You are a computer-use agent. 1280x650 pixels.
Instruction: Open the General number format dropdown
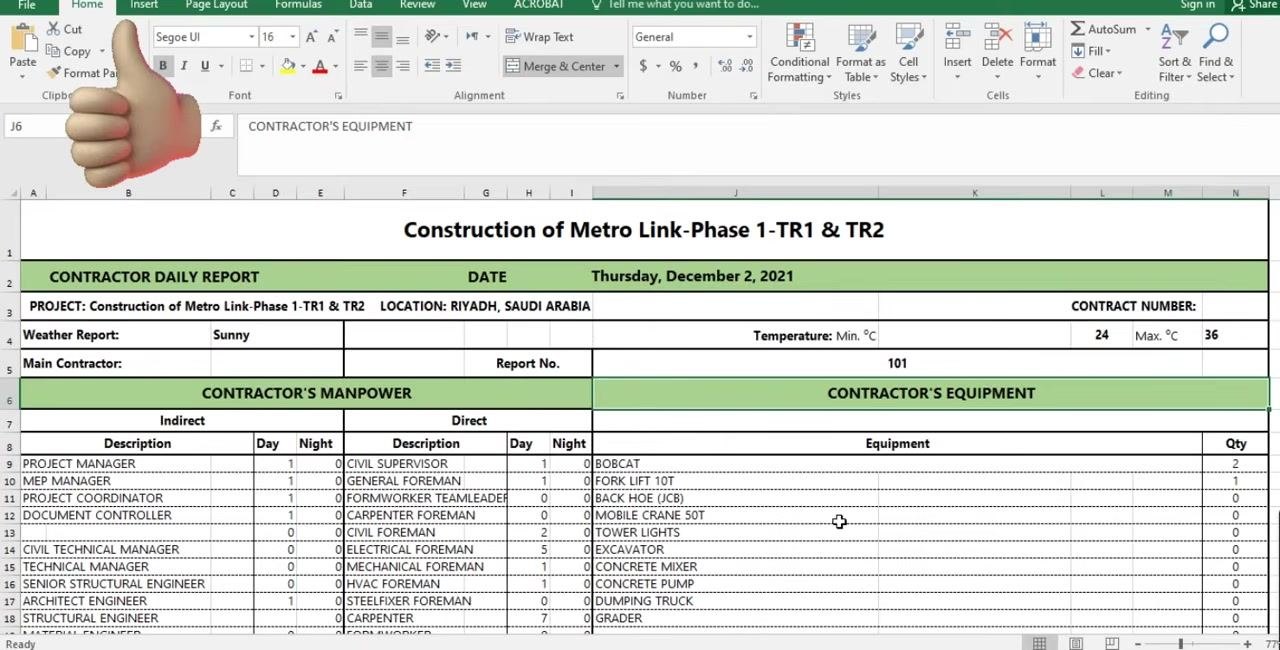click(x=749, y=37)
